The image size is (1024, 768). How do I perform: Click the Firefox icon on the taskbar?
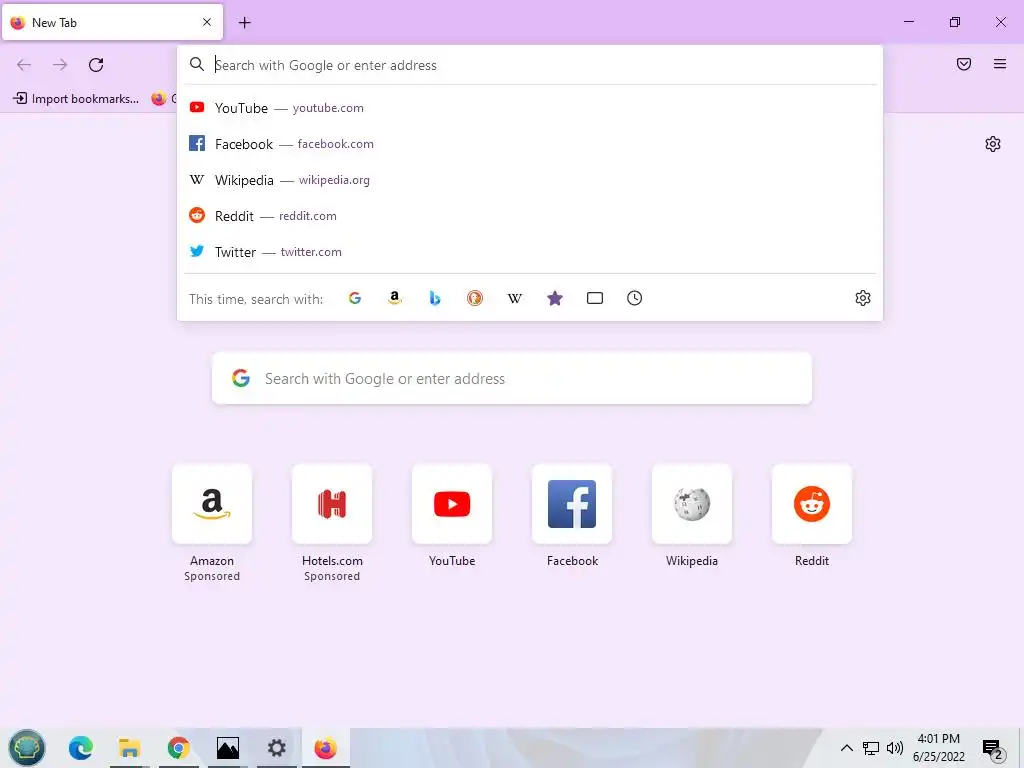(x=325, y=748)
